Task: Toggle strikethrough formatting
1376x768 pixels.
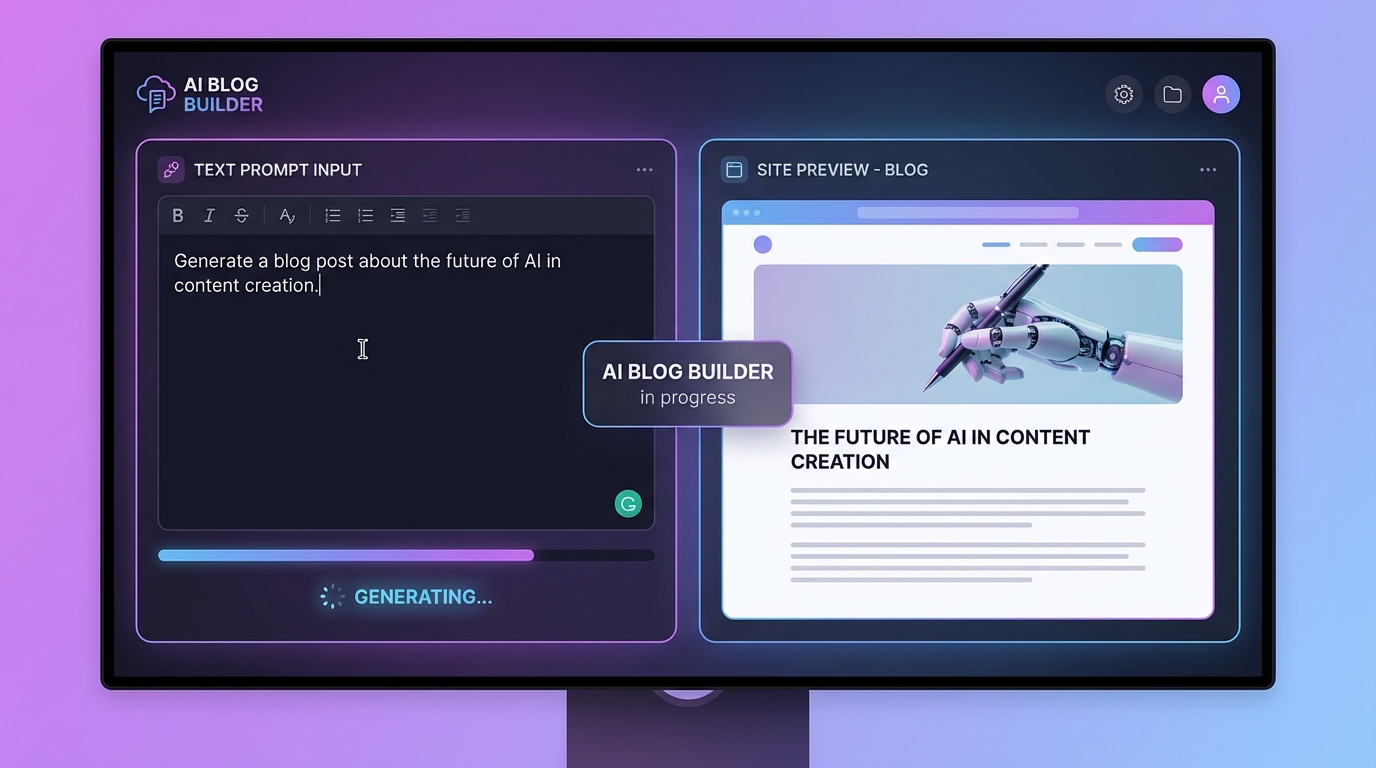Action: pos(242,215)
